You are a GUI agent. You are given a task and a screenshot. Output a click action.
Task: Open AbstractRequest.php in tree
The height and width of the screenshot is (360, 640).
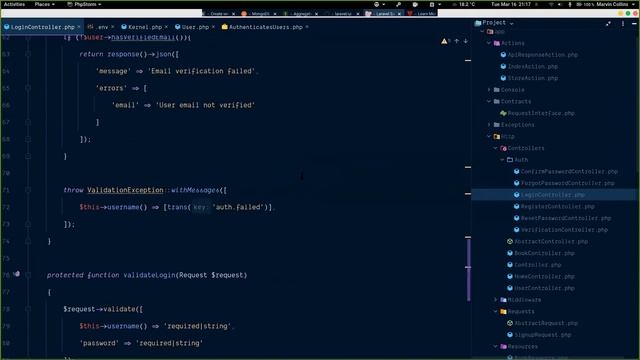[x=542, y=323]
